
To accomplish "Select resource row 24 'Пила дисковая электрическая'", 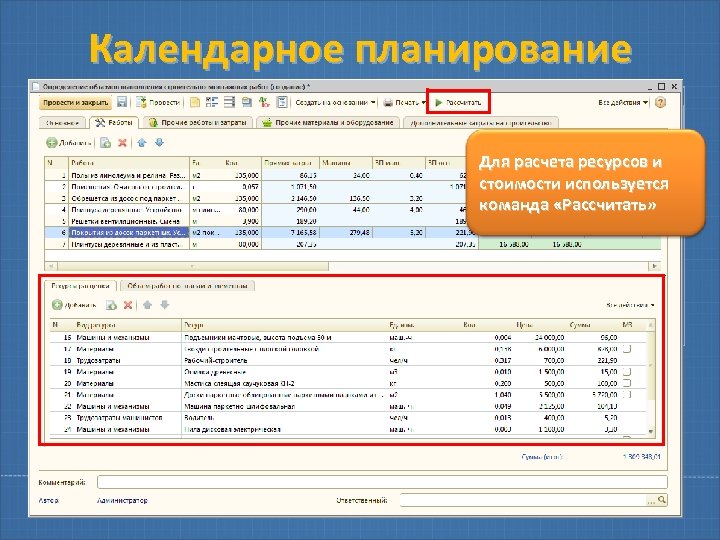I will [348, 429].
